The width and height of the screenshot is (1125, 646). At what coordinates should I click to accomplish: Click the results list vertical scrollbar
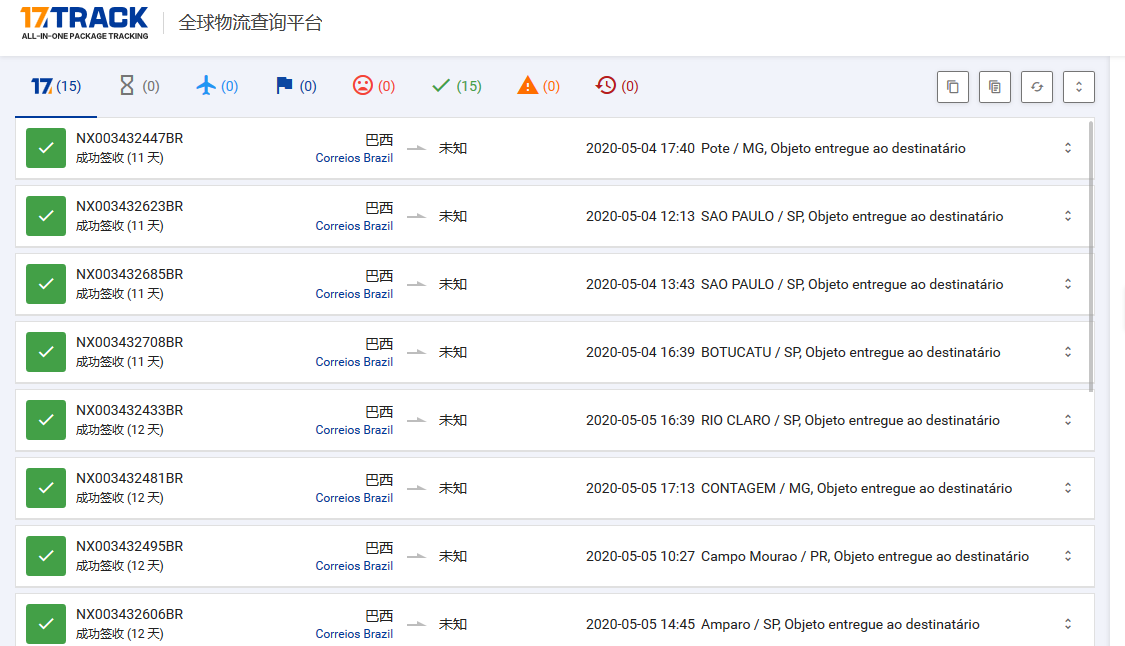pyautogui.click(x=1091, y=256)
